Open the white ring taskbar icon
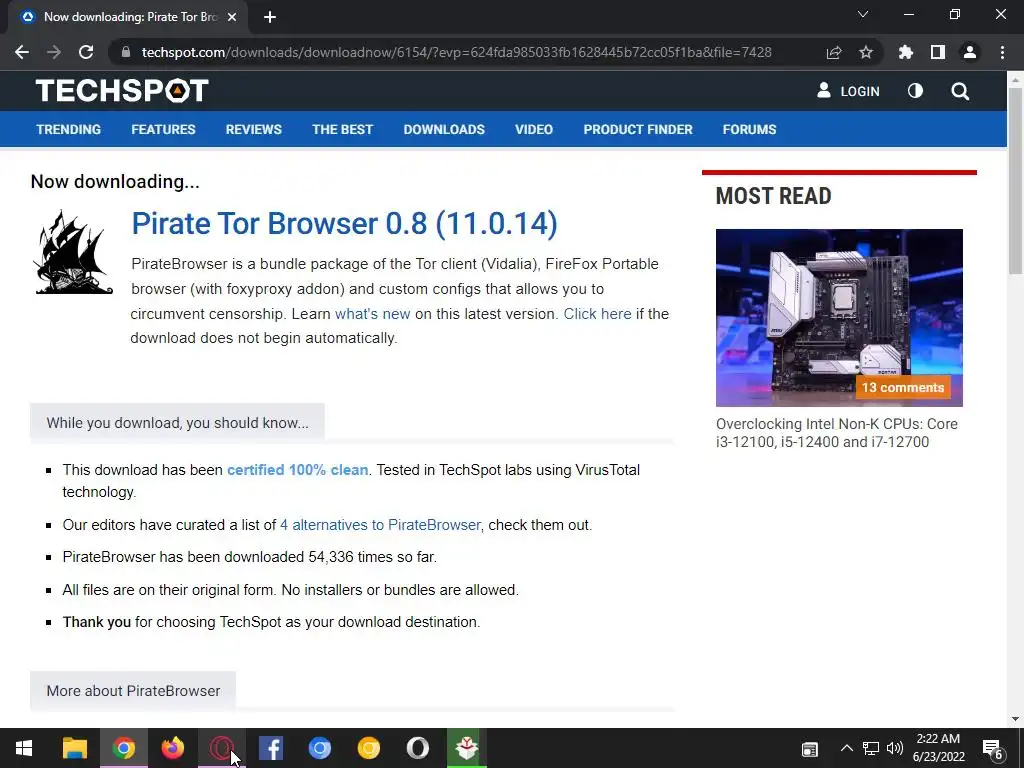This screenshot has height=768, width=1024. pos(417,748)
